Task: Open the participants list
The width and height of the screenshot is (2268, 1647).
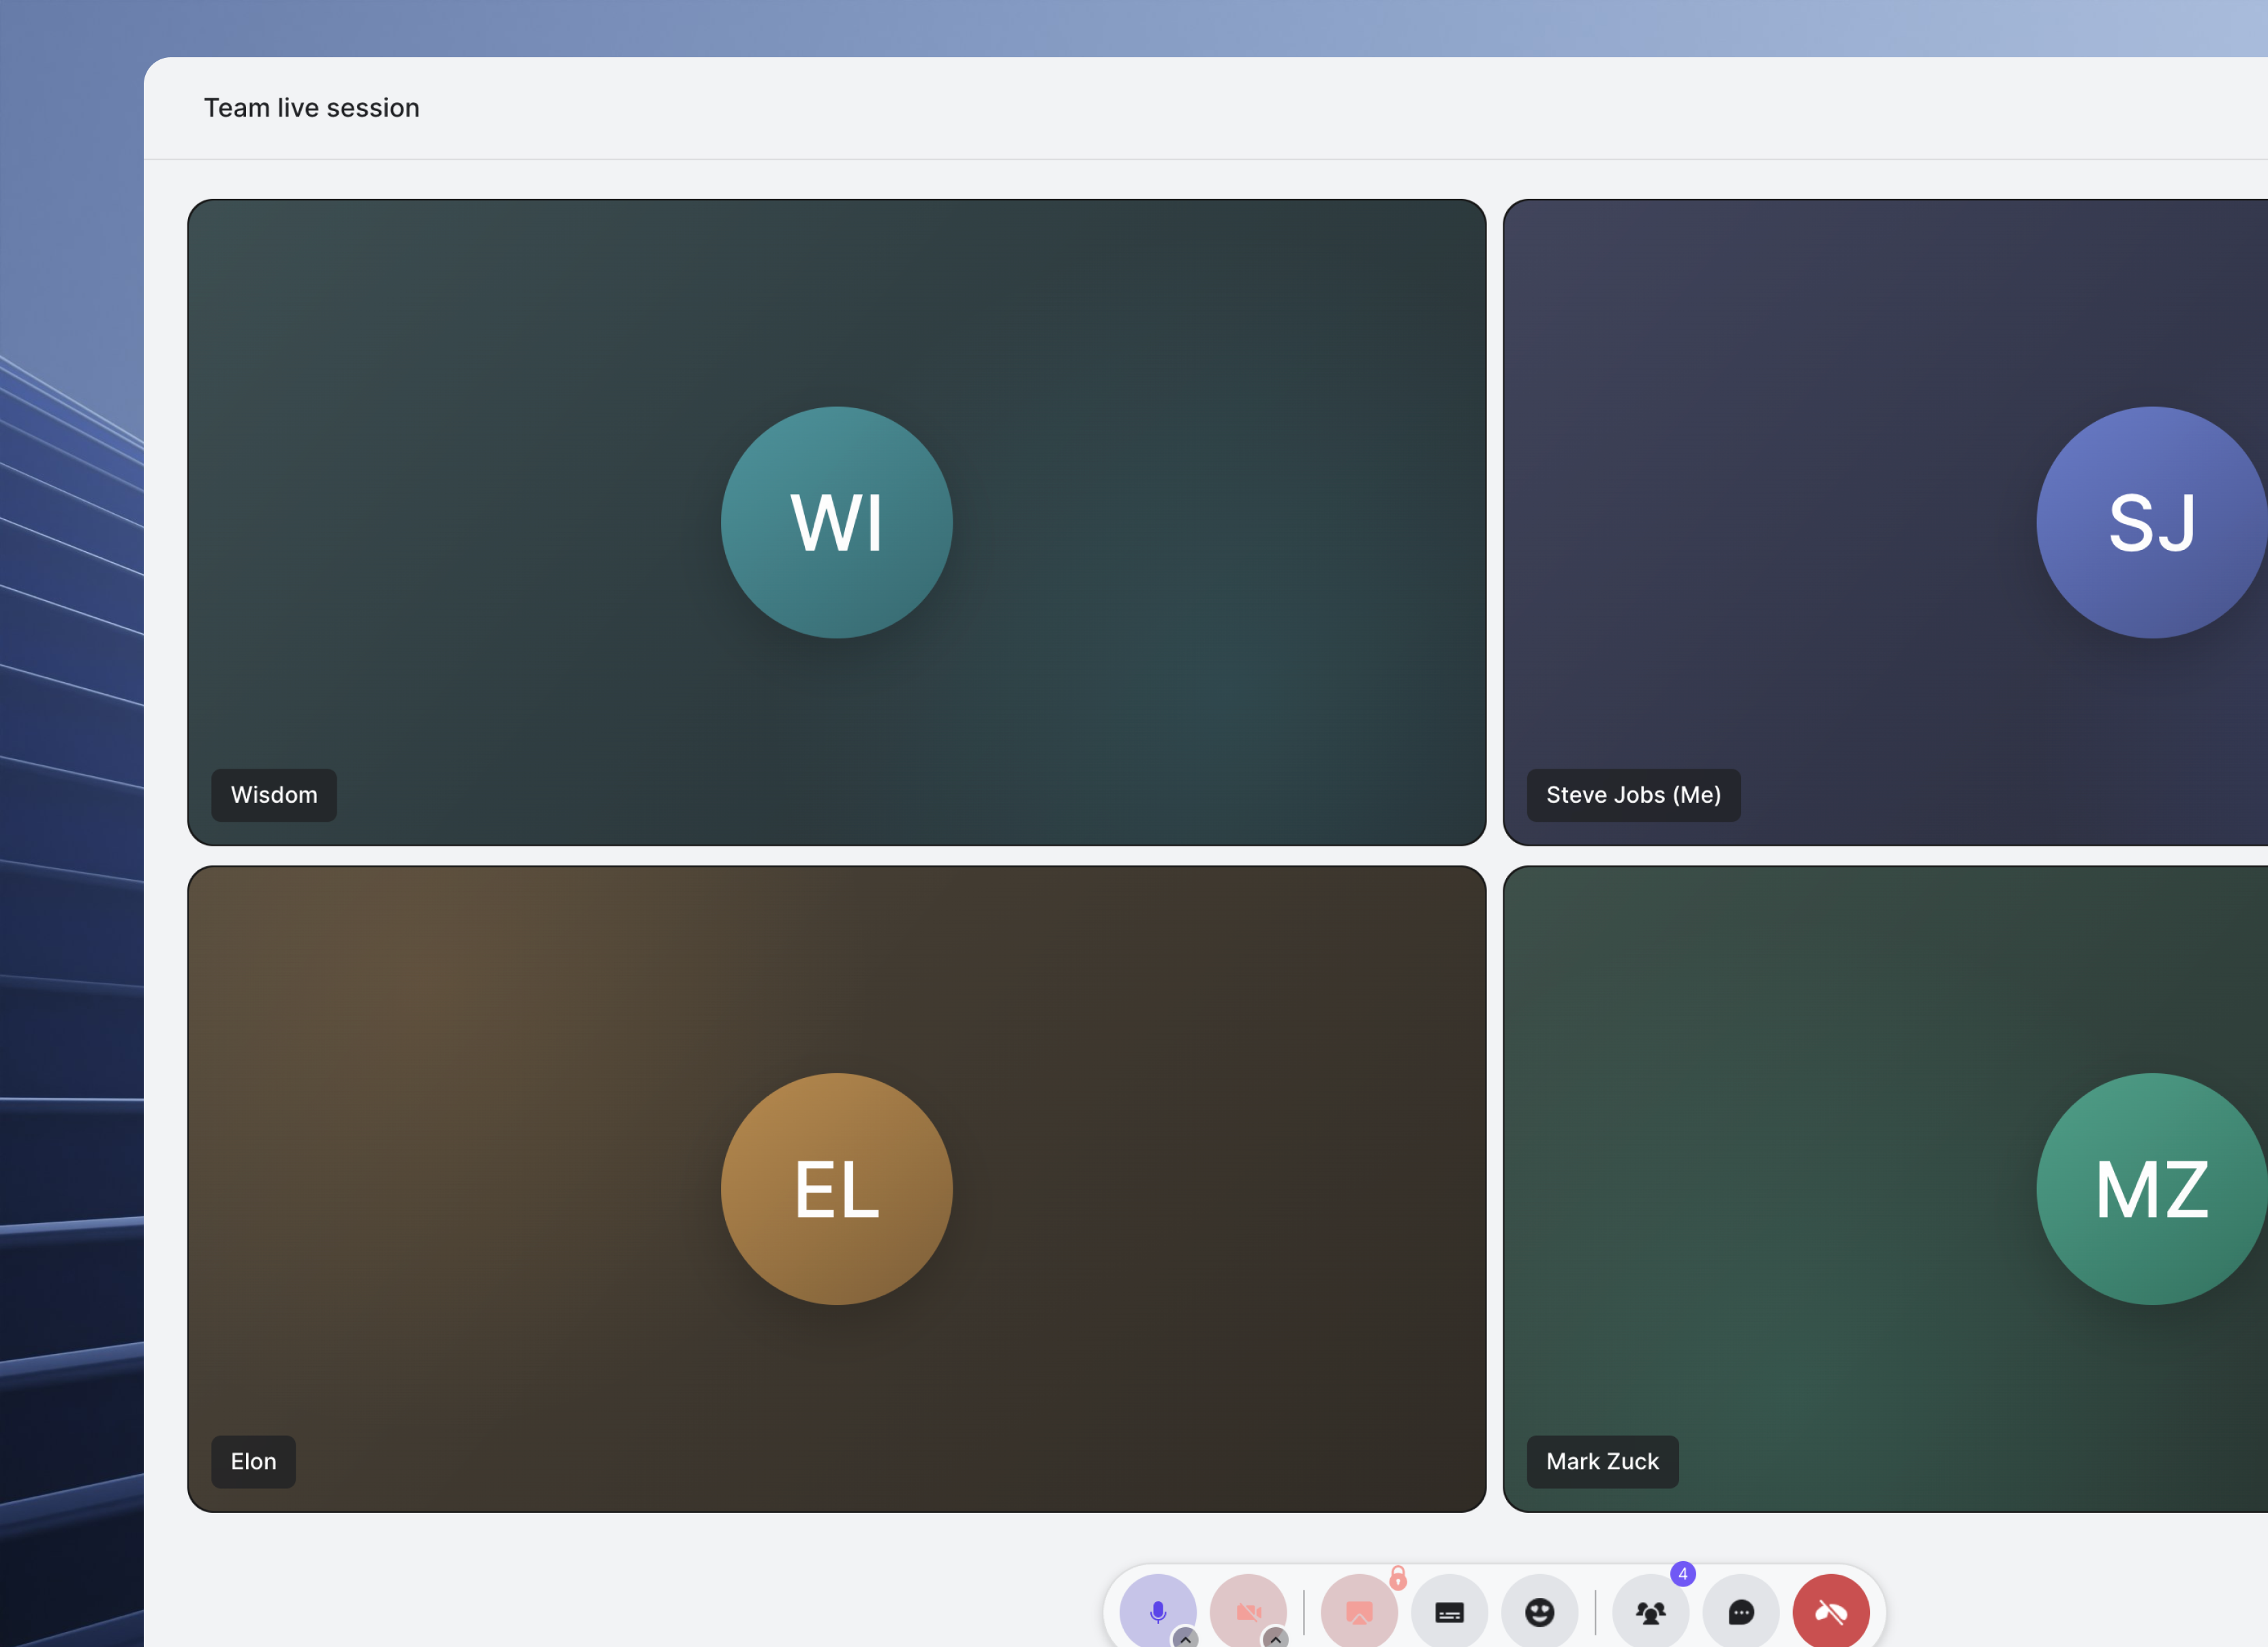Action: point(1650,1611)
